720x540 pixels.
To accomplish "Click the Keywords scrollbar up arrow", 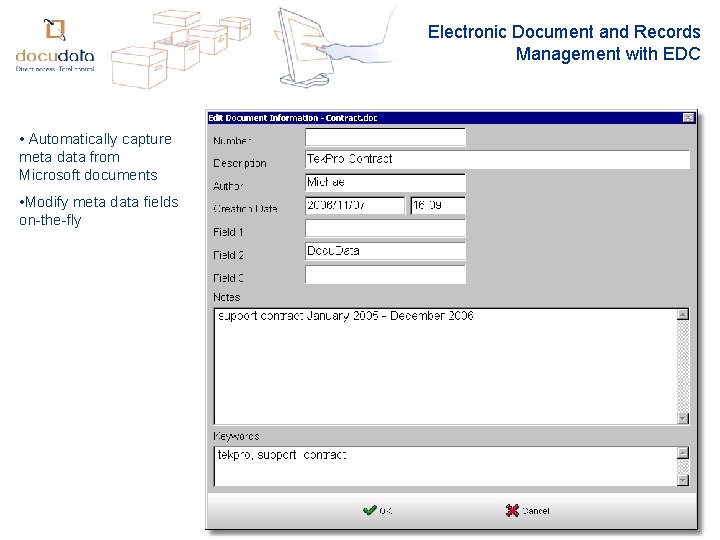I will tap(683, 453).
